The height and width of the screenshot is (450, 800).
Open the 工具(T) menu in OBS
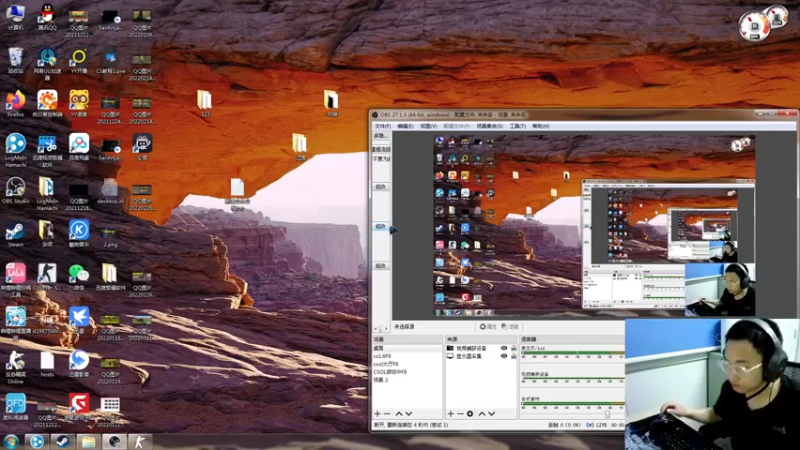pos(517,126)
